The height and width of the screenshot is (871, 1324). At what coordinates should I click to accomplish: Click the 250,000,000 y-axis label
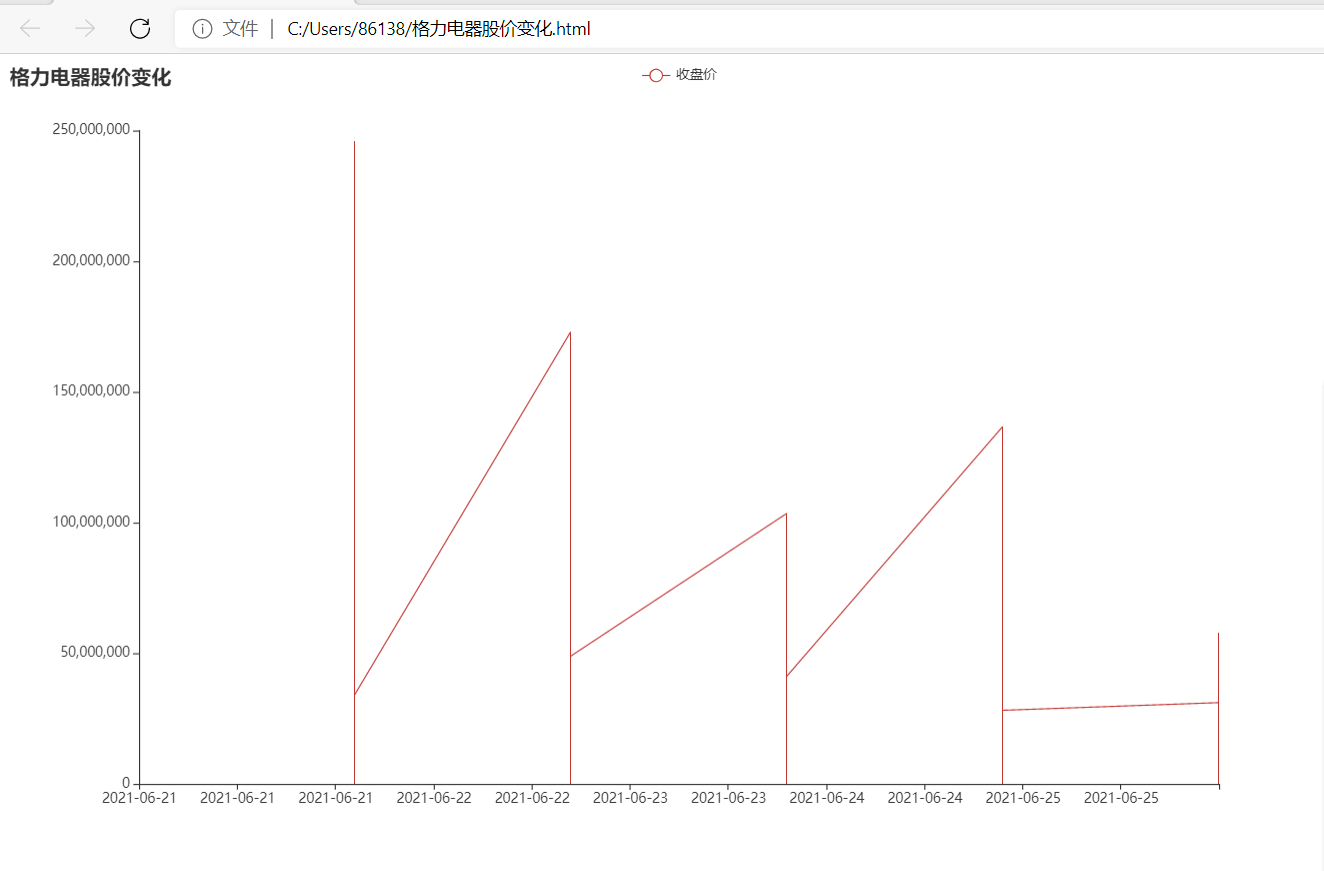[91, 130]
